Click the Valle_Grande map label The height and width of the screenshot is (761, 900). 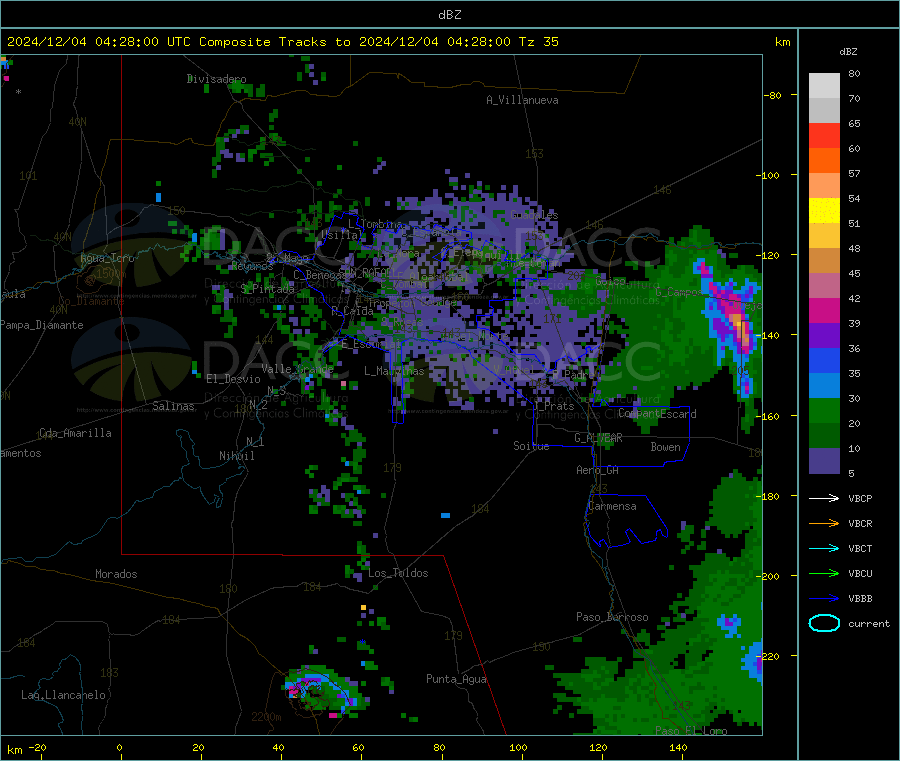click(297, 369)
